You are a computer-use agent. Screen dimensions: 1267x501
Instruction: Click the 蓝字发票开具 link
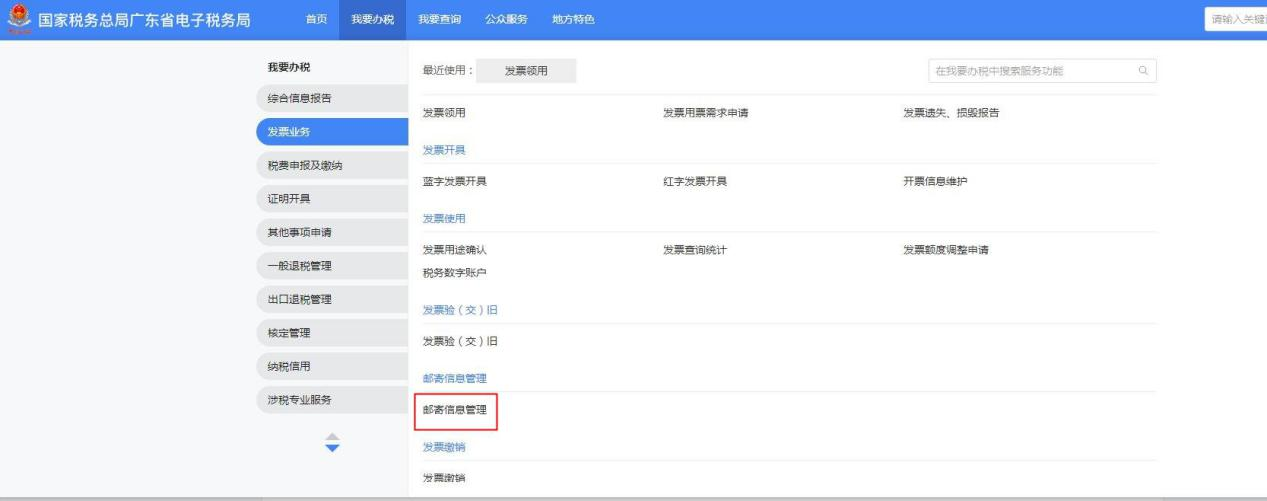coord(455,181)
